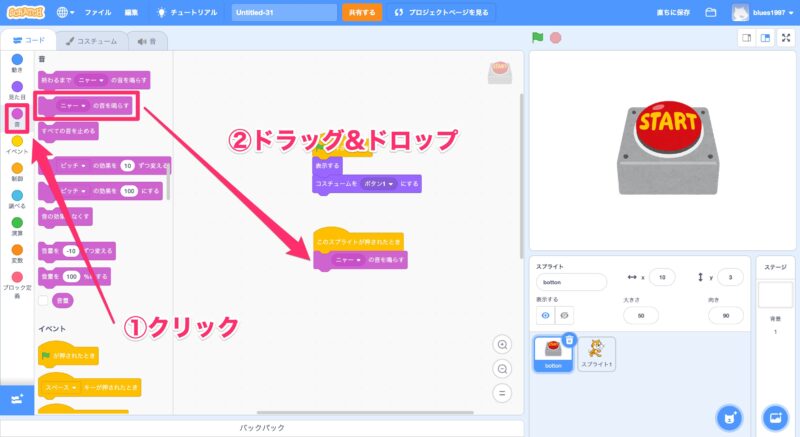Enter full screen stage mode

click(786, 38)
